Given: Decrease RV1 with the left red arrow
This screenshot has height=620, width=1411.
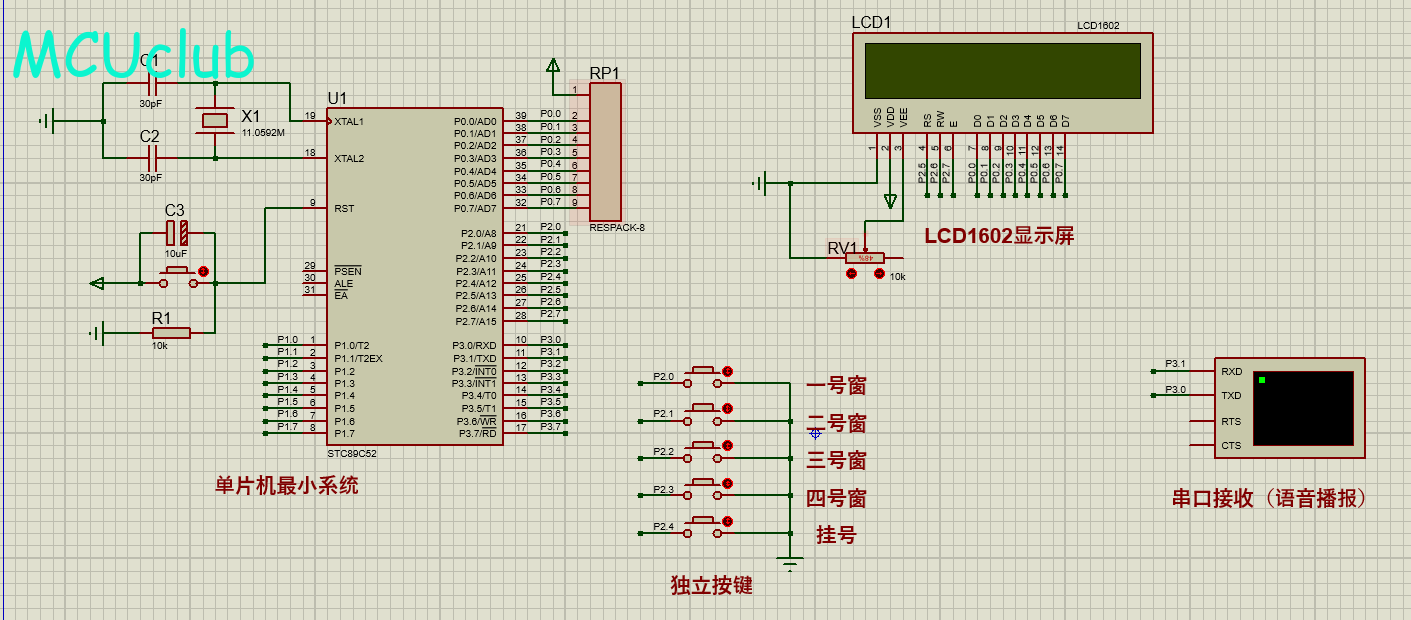Looking at the screenshot, I should pyautogui.click(x=852, y=273).
